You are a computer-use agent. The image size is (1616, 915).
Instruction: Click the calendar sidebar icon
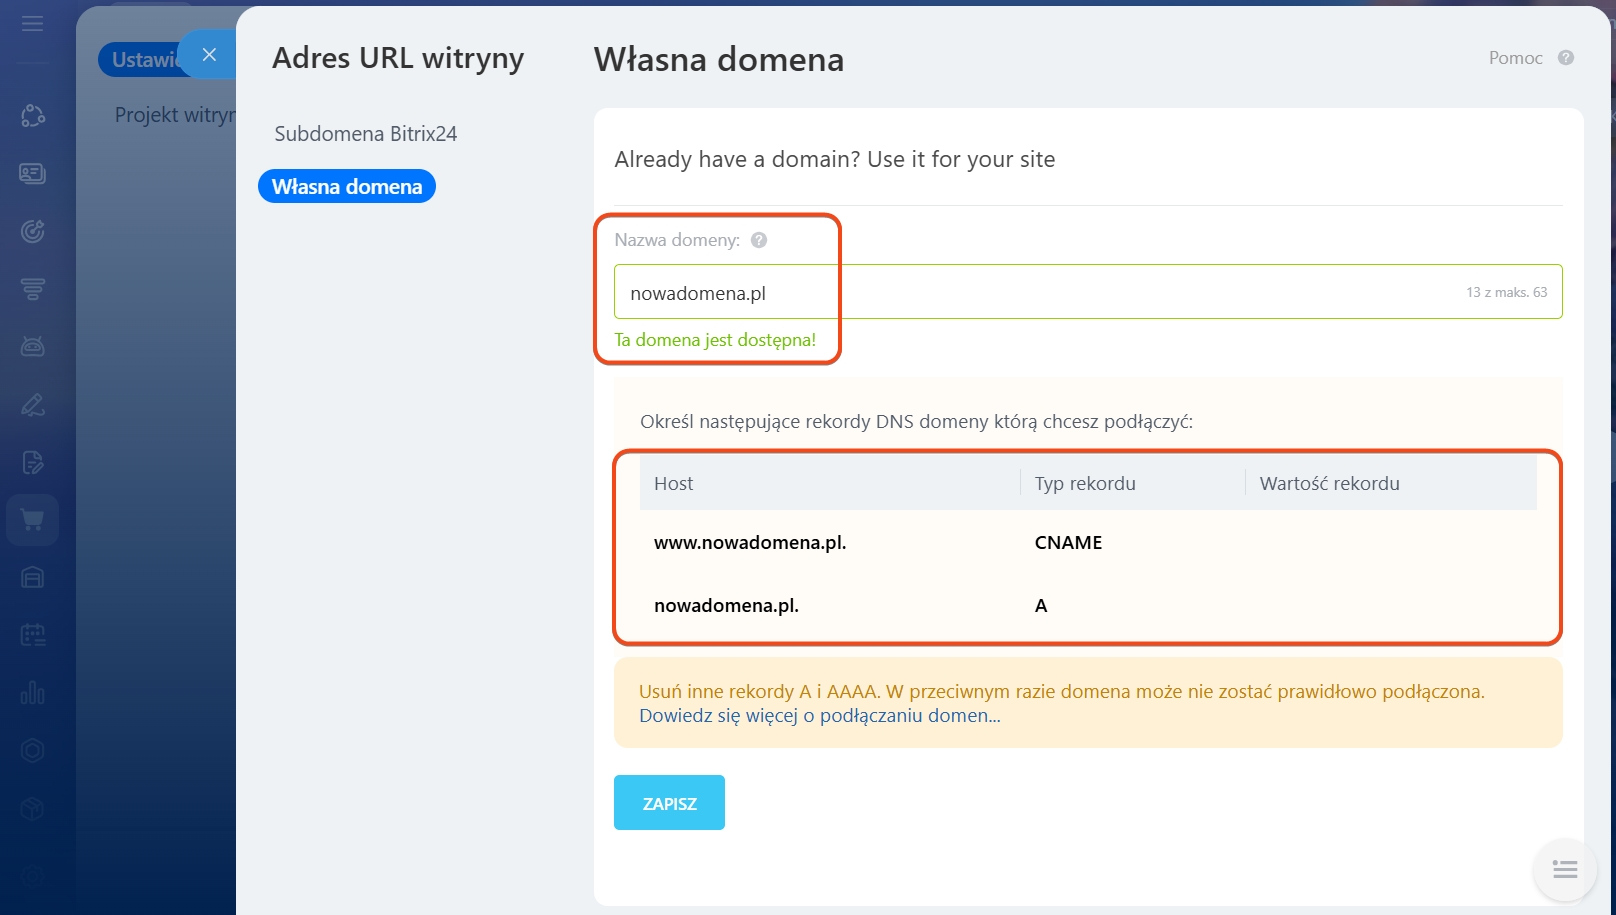point(33,635)
